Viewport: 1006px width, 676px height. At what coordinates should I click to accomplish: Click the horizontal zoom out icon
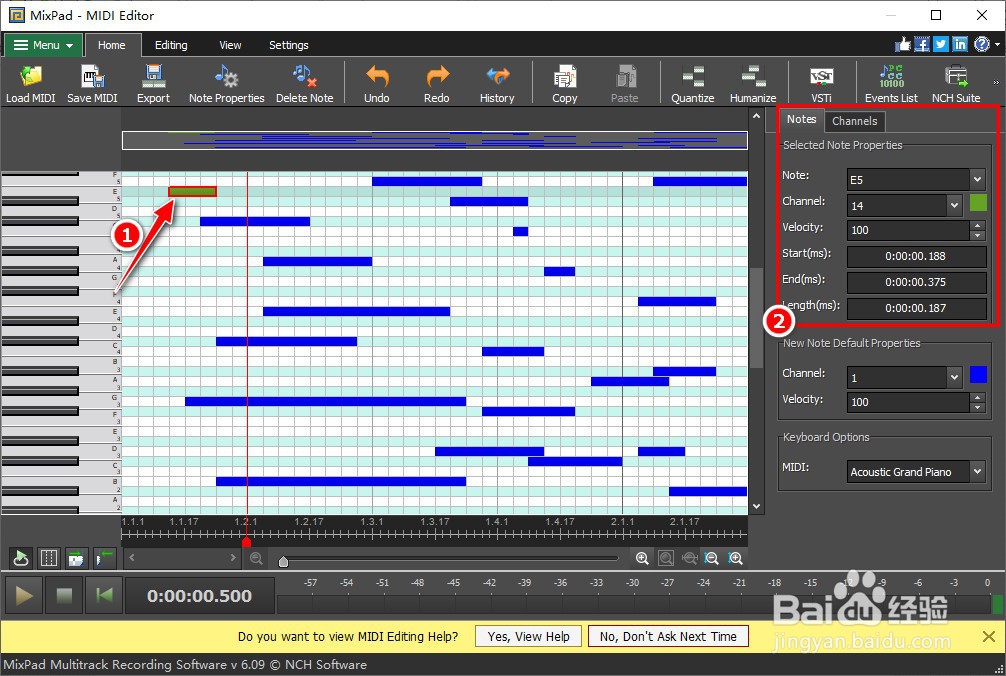tap(712, 559)
